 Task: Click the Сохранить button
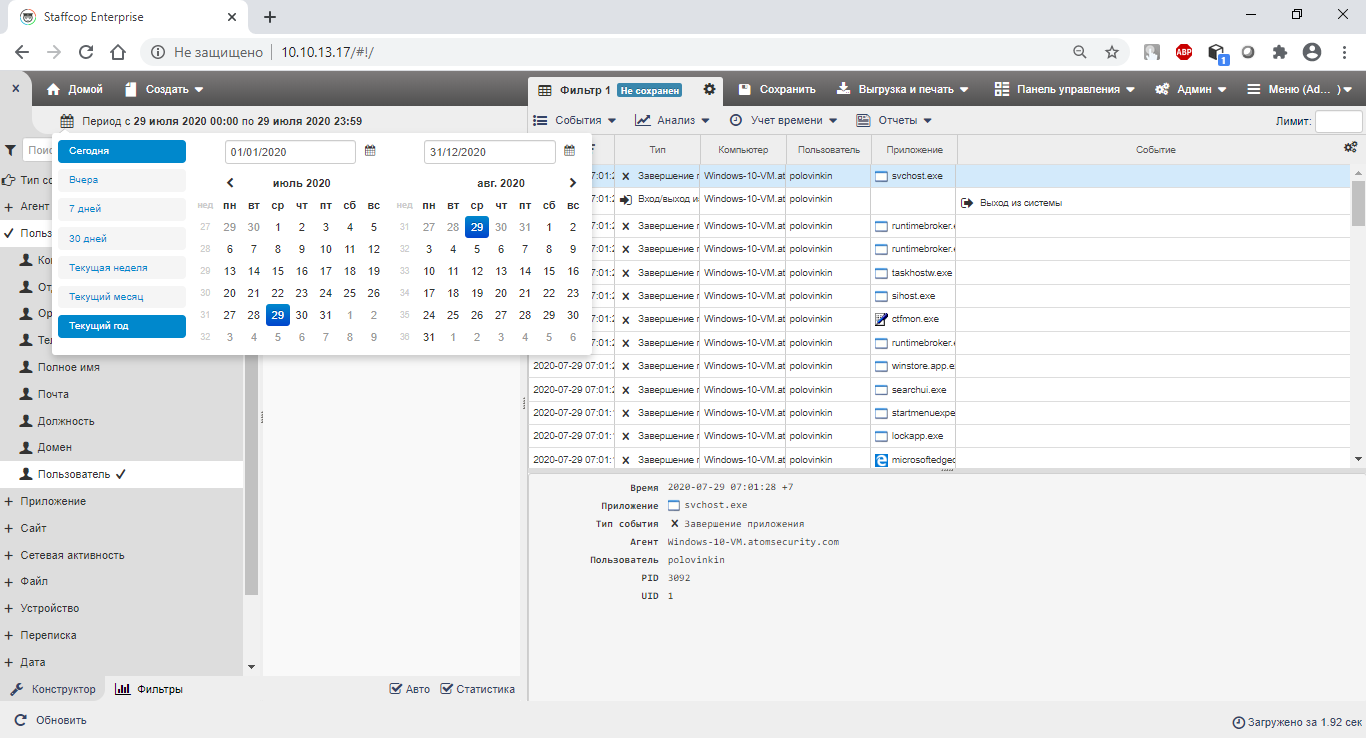(x=777, y=89)
